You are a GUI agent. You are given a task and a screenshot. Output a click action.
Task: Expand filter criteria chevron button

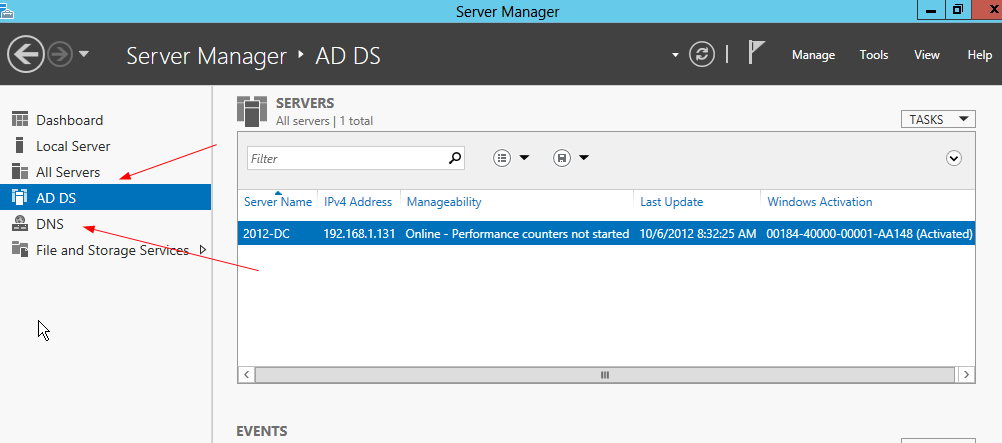pos(954,158)
